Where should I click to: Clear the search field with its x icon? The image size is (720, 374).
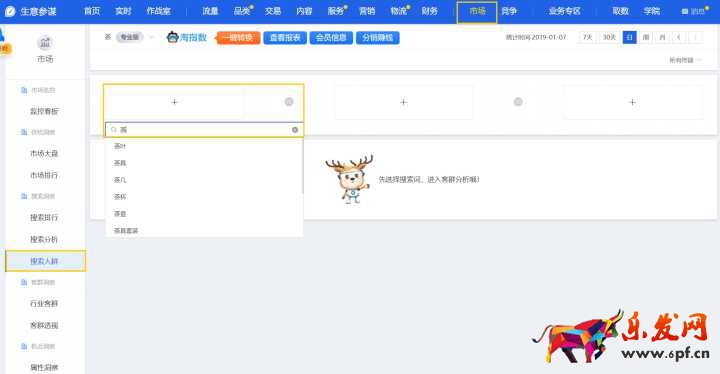pyautogui.click(x=295, y=130)
